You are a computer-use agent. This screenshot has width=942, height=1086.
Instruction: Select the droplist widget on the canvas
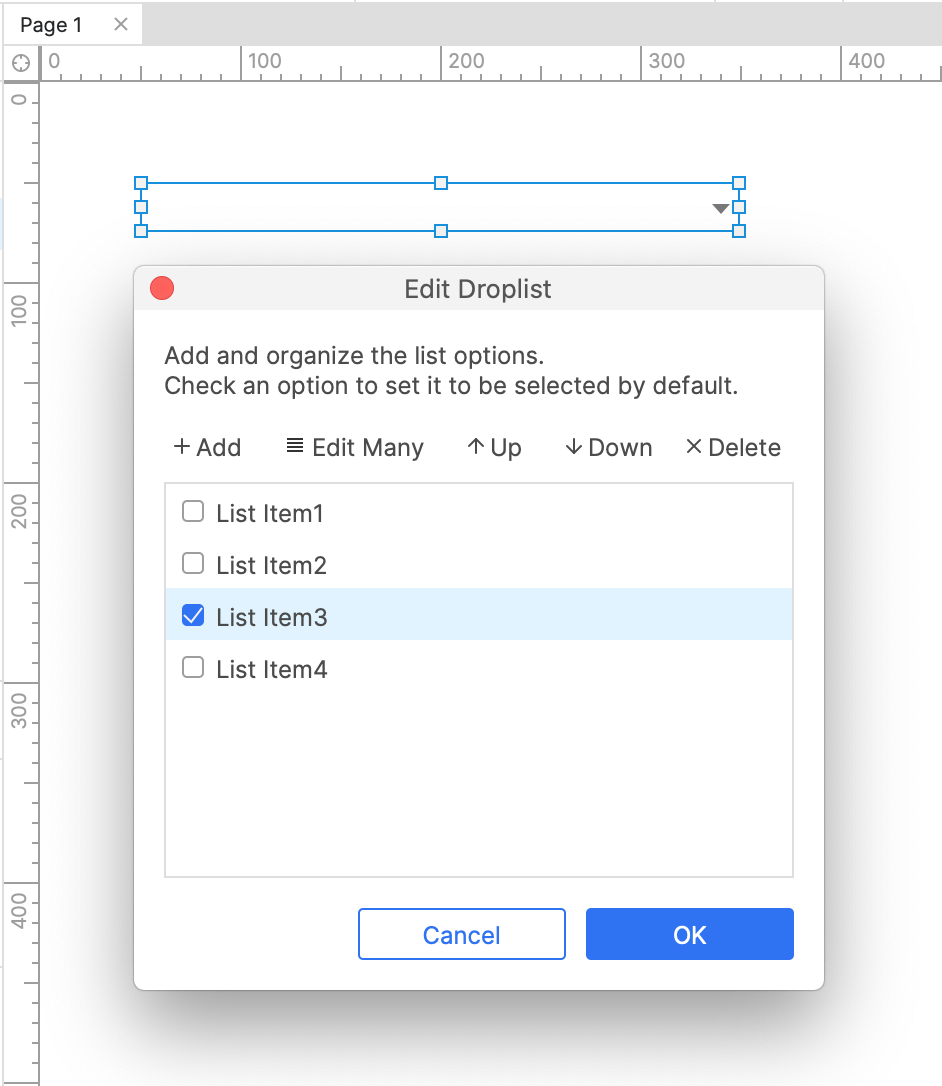(x=440, y=207)
